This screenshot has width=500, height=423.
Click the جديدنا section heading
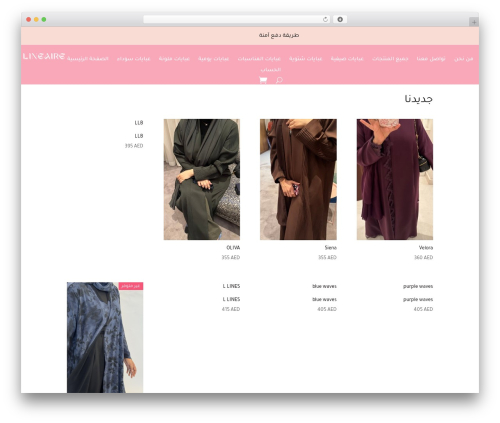419,99
